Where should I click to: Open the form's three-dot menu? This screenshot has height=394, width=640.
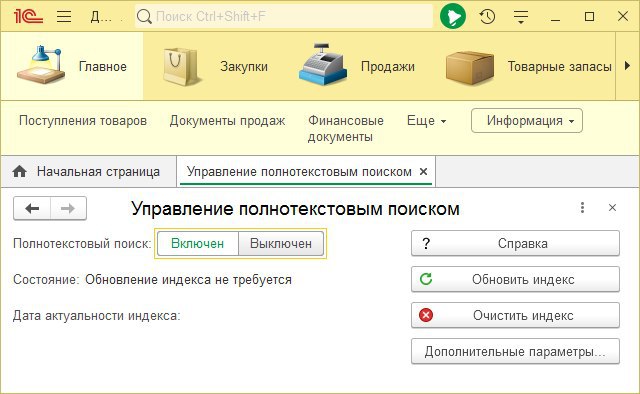[582, 207]
